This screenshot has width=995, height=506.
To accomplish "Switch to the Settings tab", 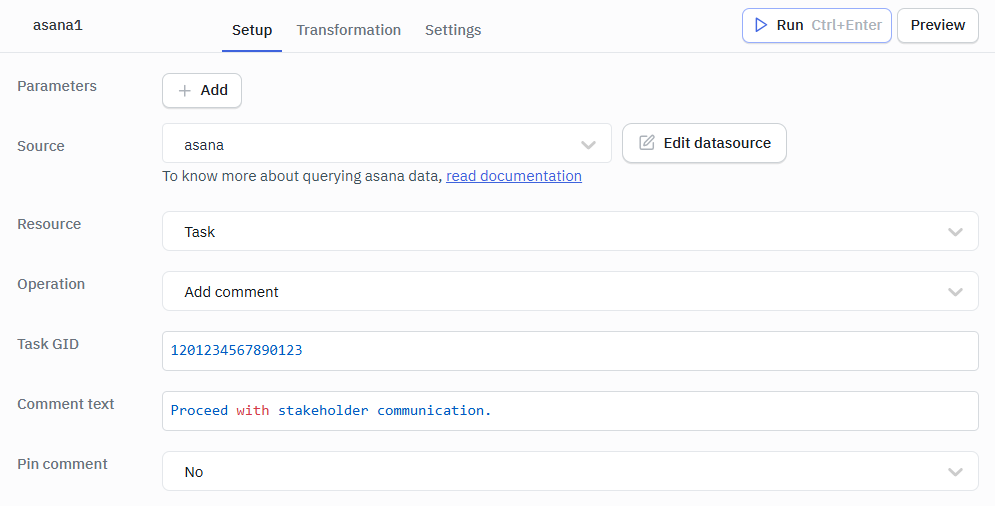I will pos(453,30).
